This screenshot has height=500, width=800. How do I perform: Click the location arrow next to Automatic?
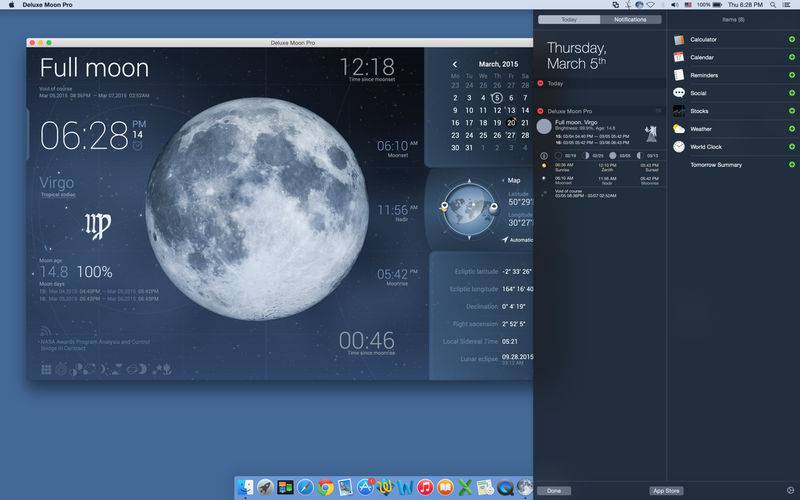(x=505, y=240)
